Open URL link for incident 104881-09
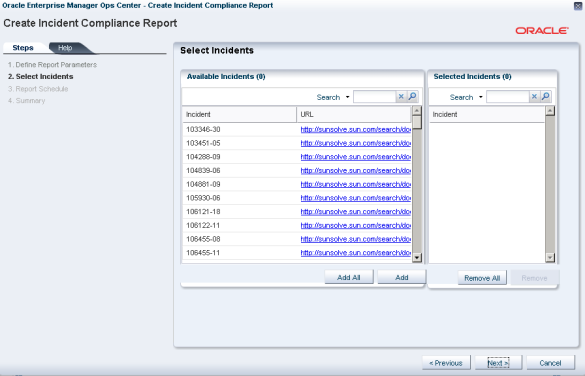 [x=356, y=184]
